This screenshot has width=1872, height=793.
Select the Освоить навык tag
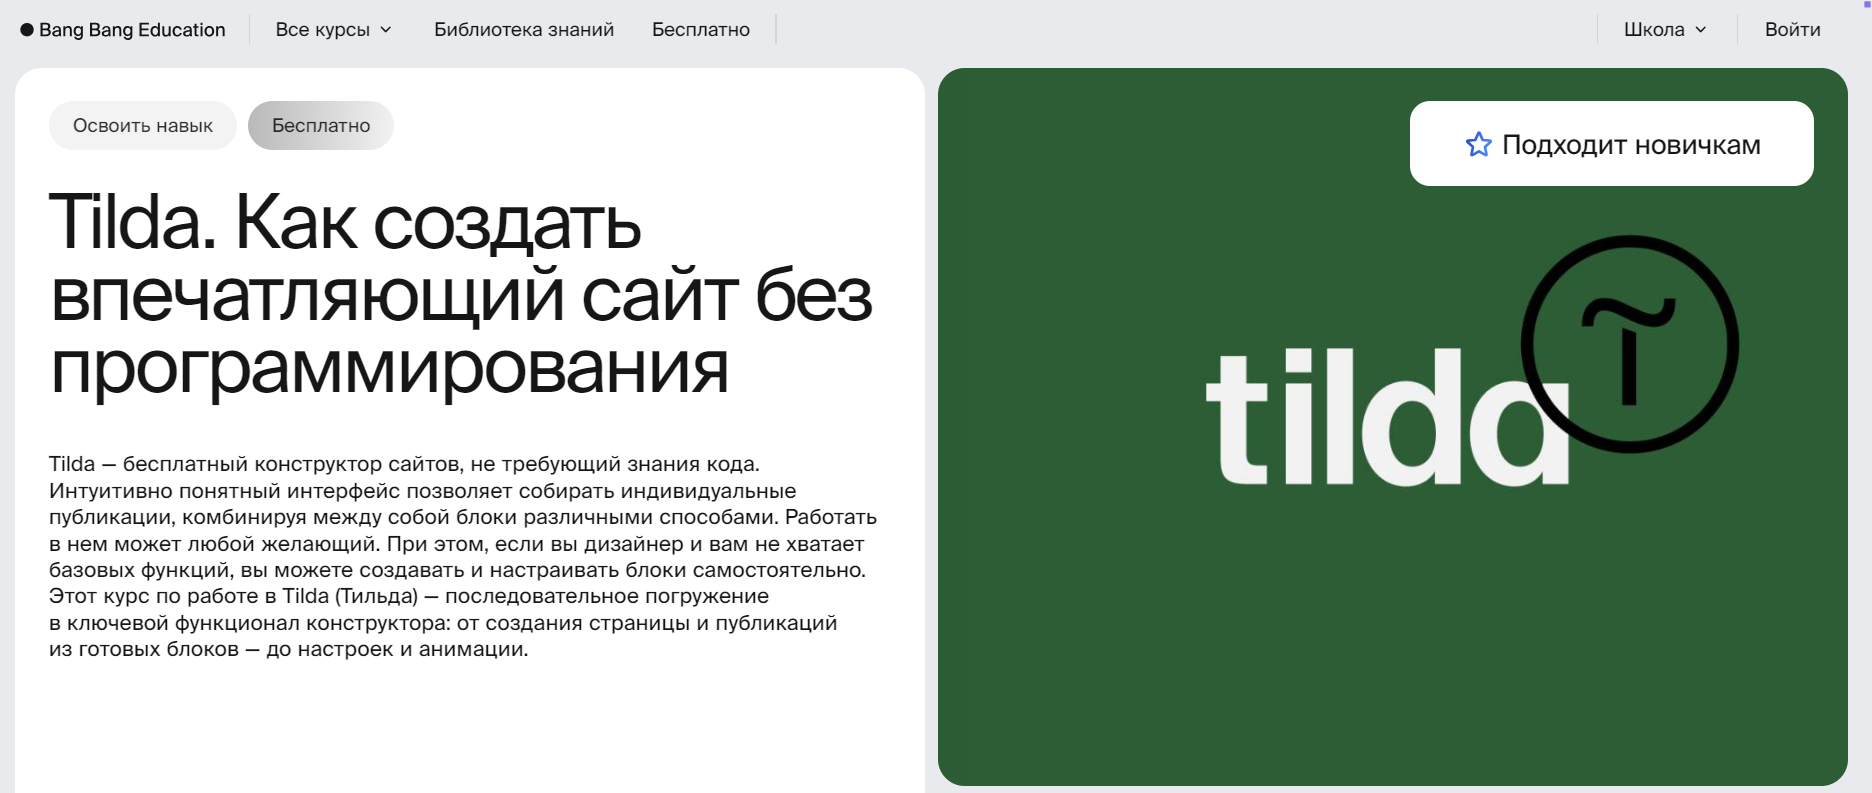click(143, 126)
